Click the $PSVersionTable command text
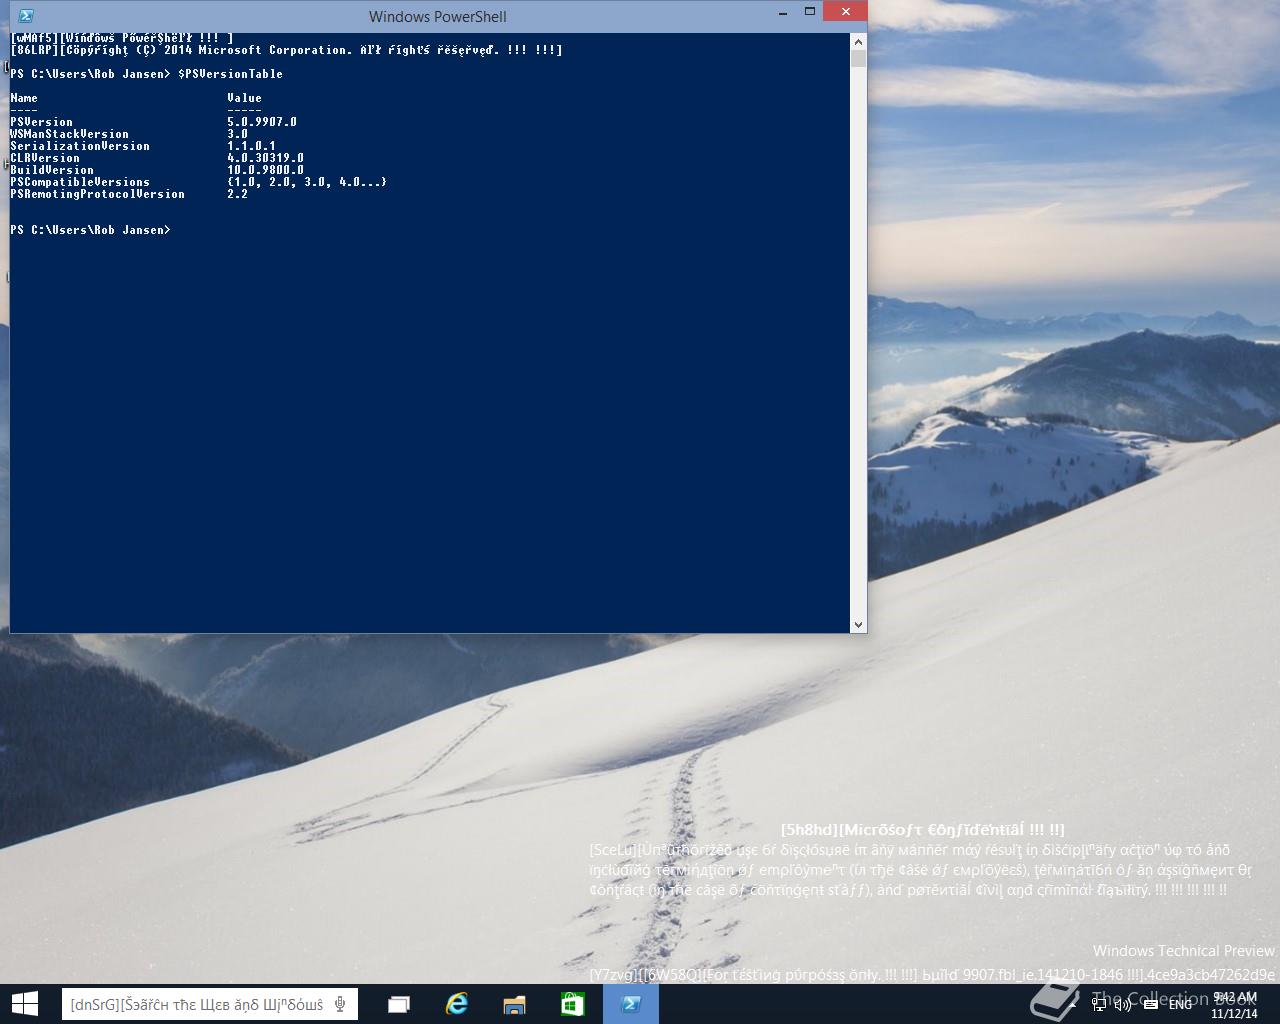This screenshot has width=1280, height=1024. (230, 74)
